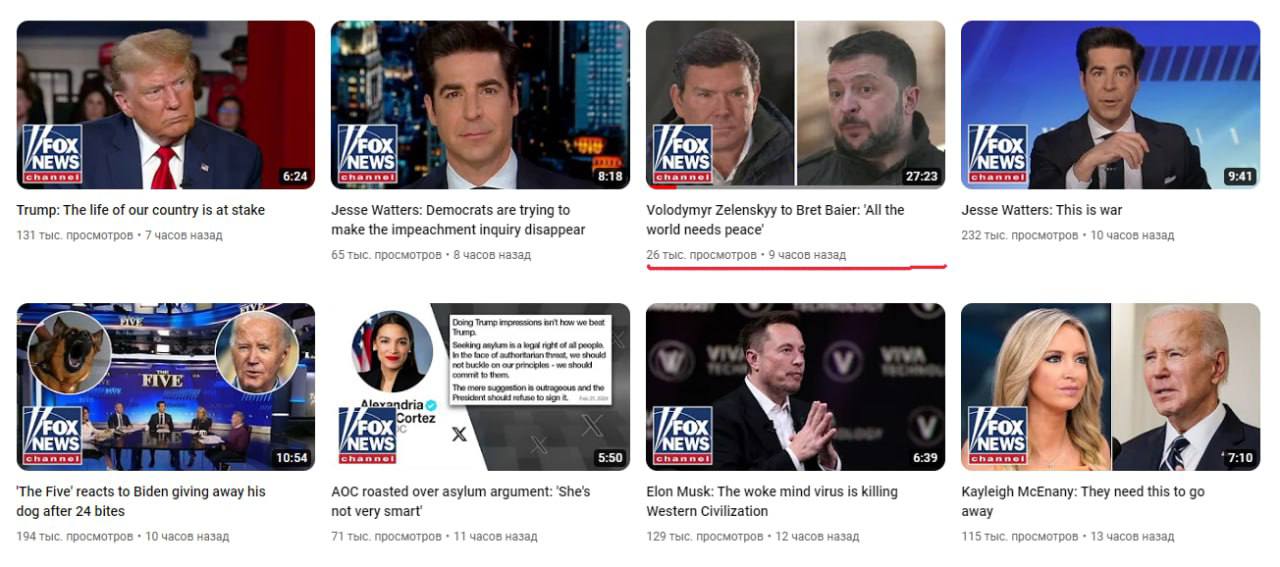Open the Elon Musk Viva Technology thumbnail

click(796, 387)
